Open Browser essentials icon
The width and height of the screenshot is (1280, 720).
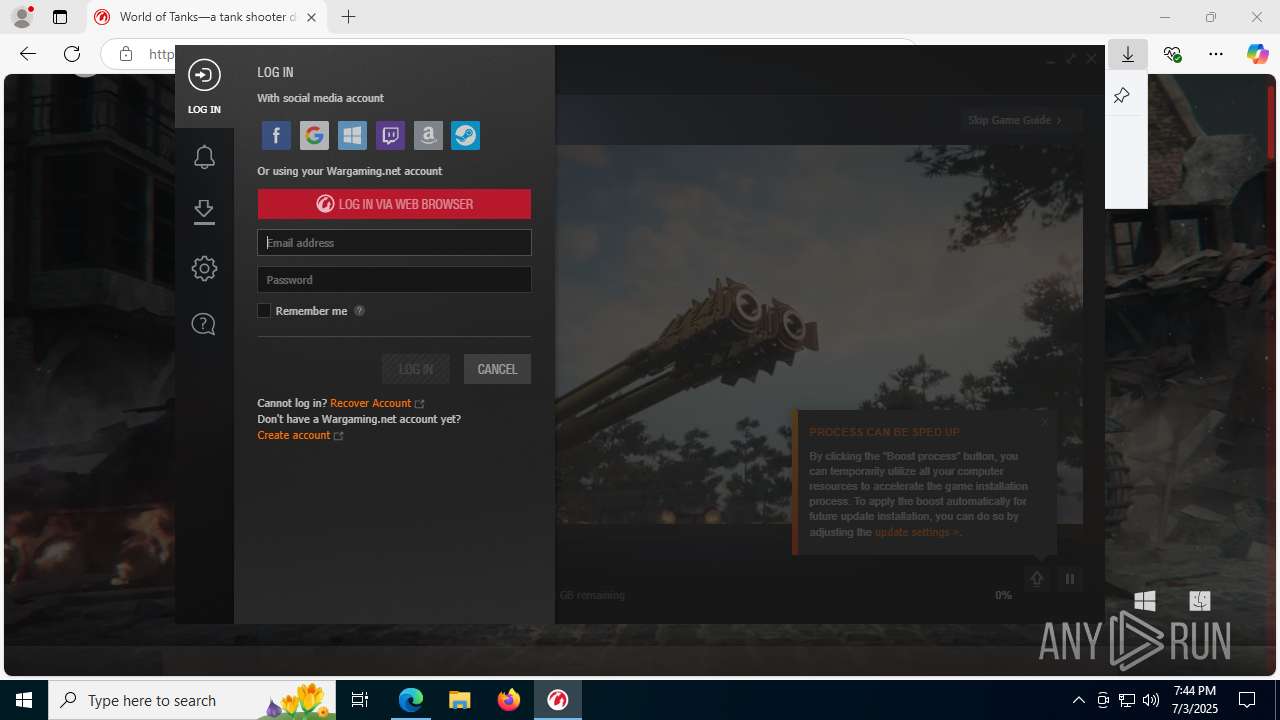(1172, 55)
